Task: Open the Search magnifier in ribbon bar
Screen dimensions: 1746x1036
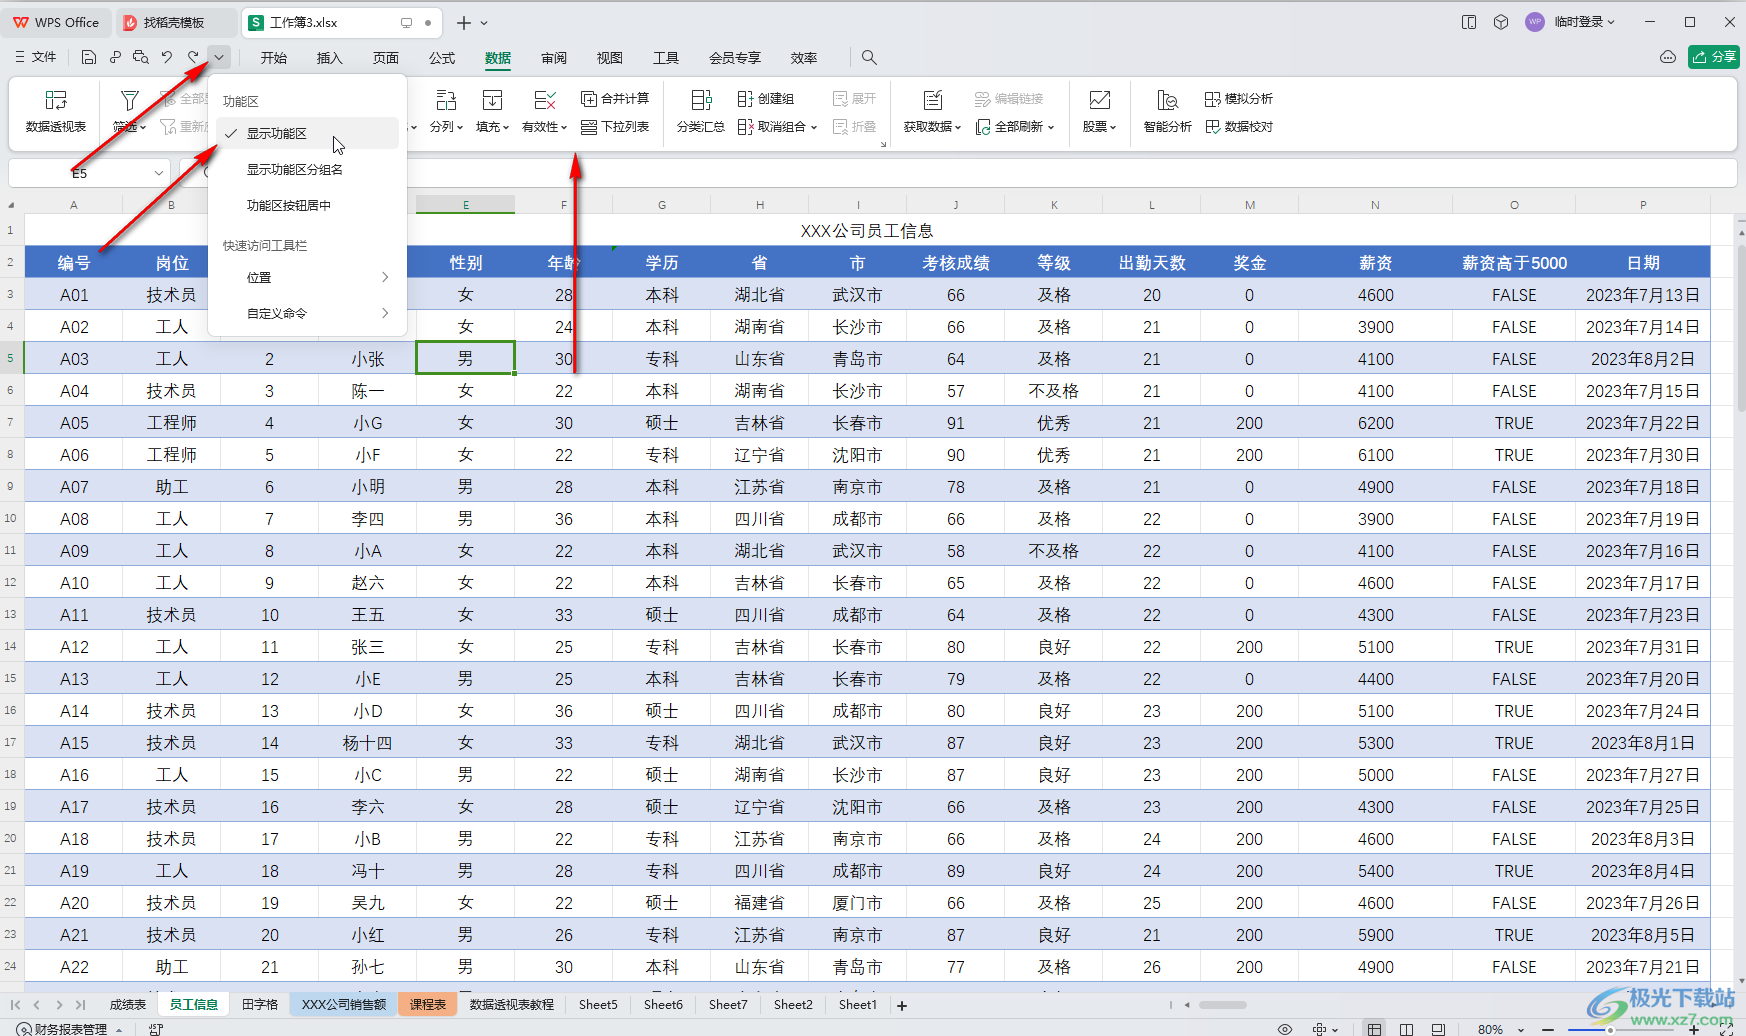Action: click(869, 57)
